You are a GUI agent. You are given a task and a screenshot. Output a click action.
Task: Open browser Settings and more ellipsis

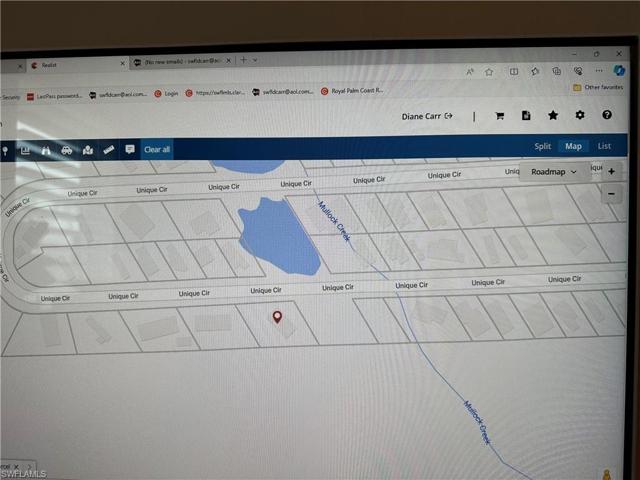(599, 71)
